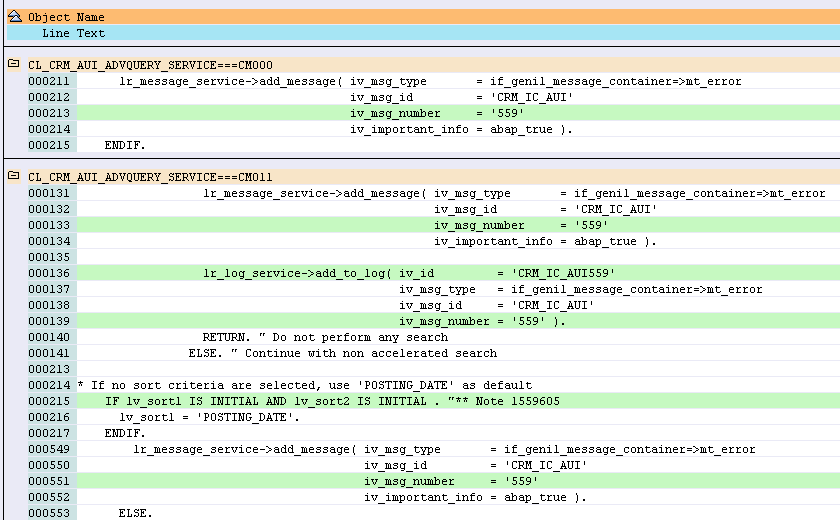Select highlighted line 000133
This screenshot has height=520, width=840.
click(x=458, y=225)
